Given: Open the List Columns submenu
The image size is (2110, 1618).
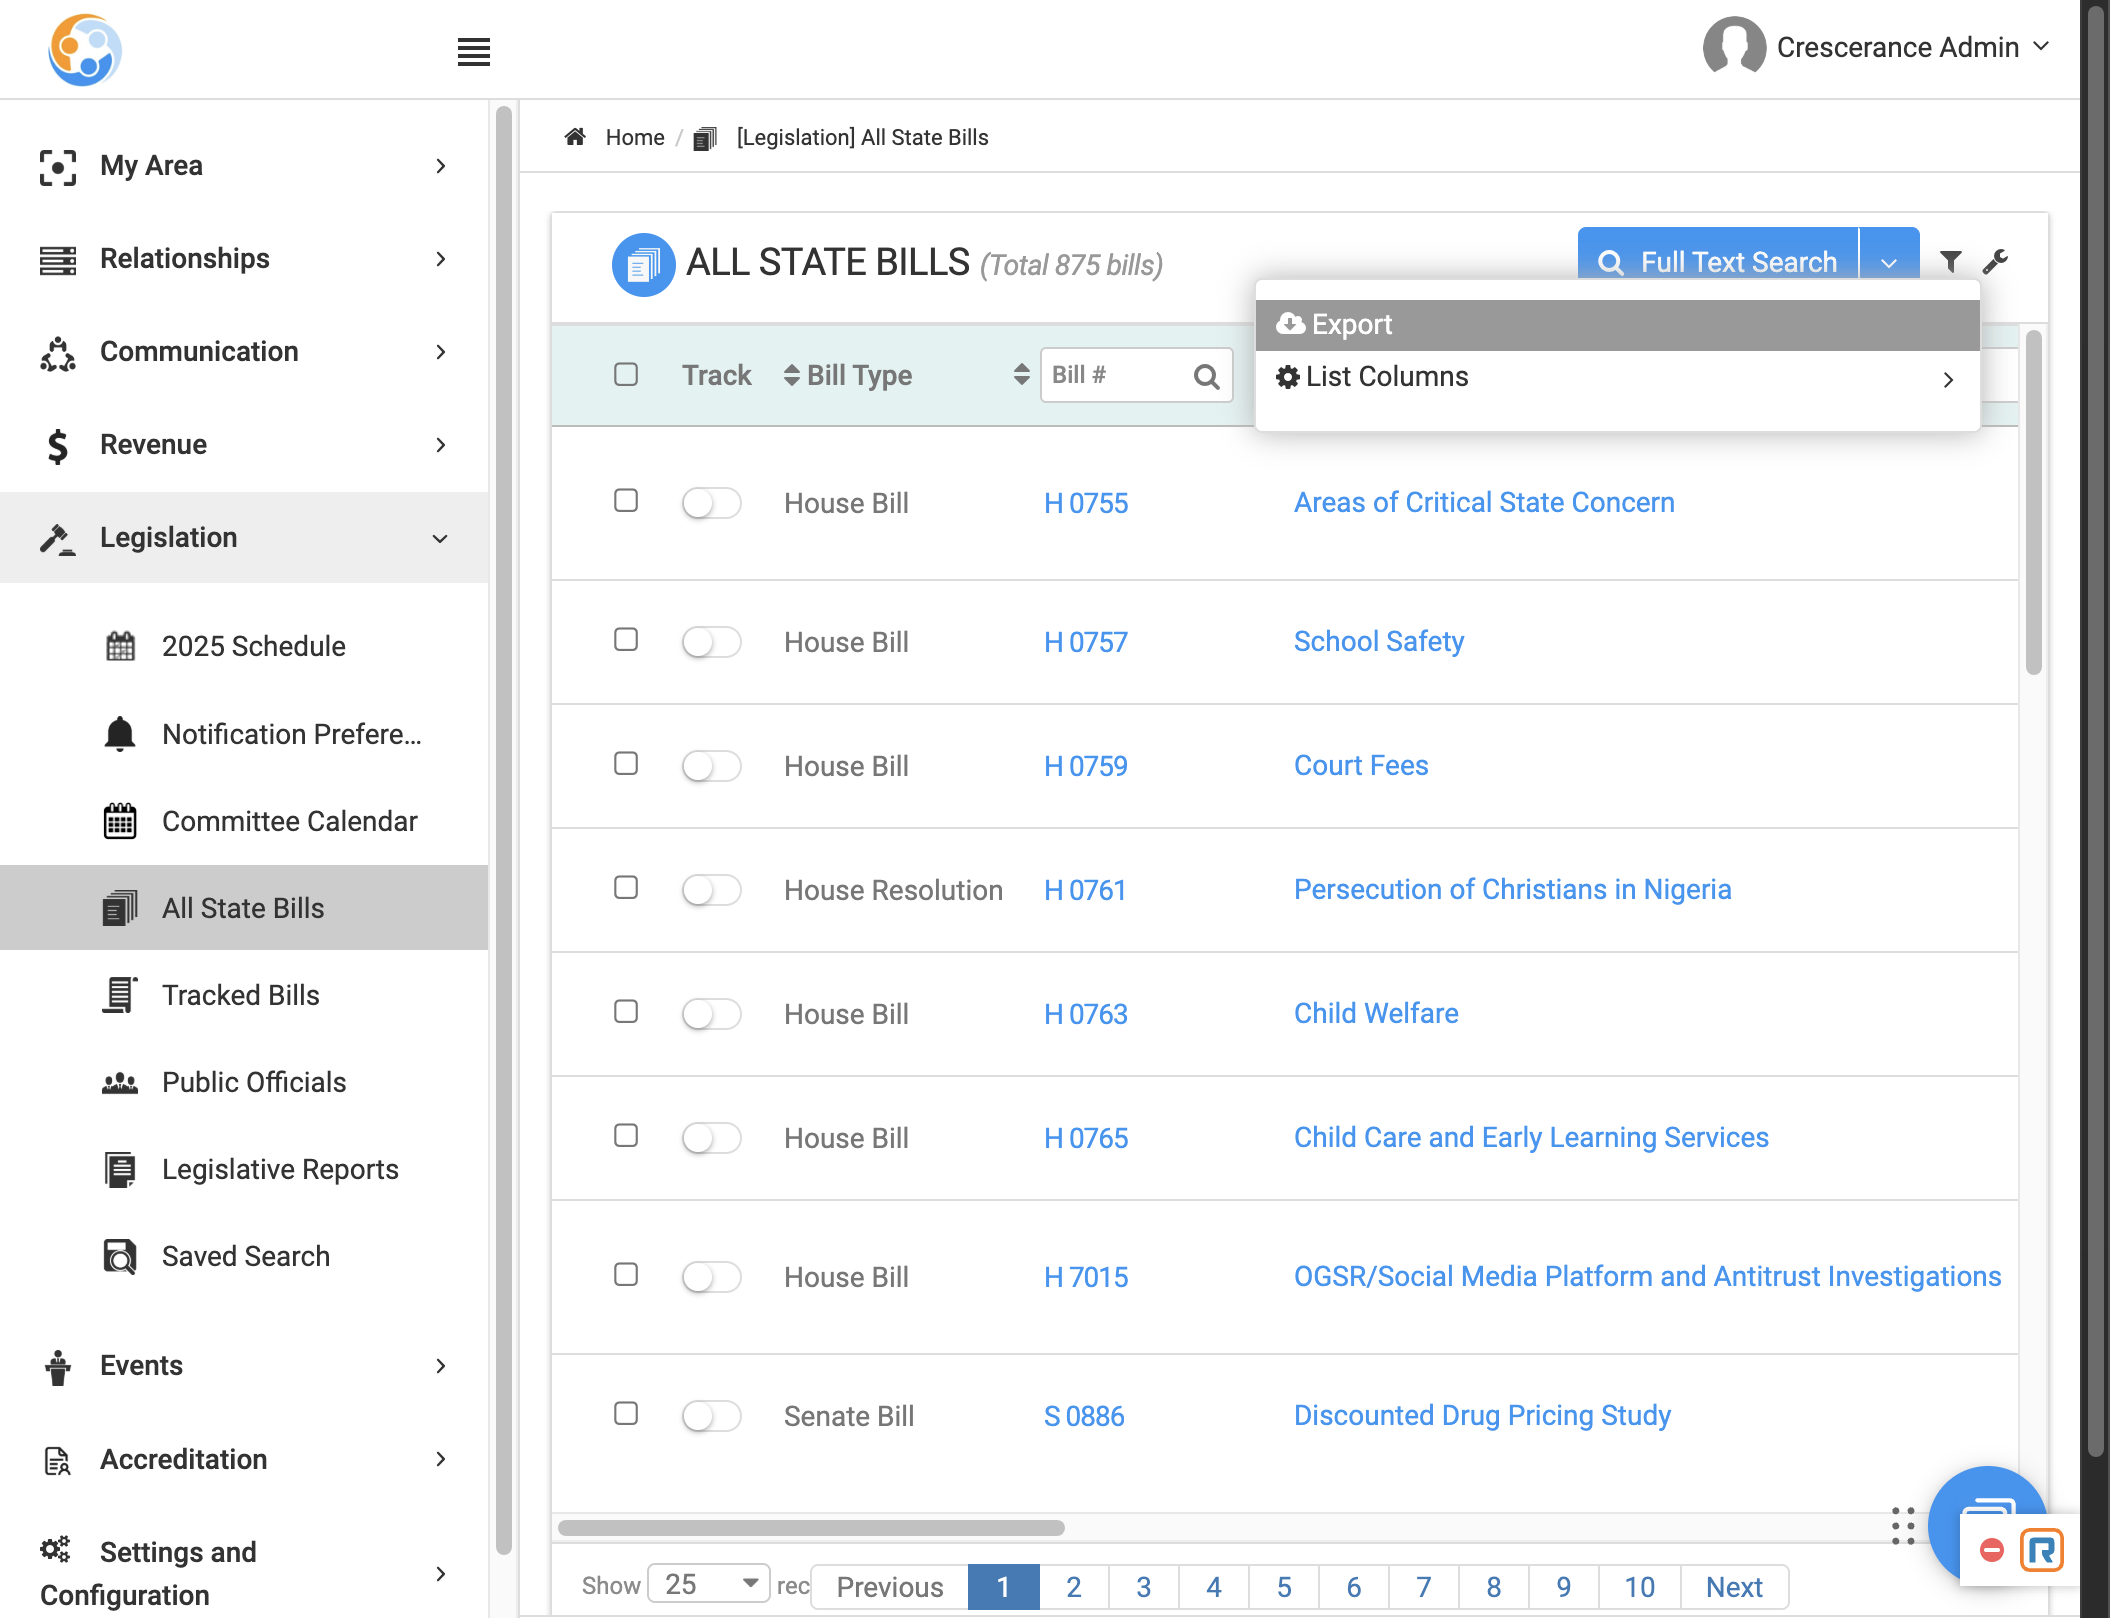Looking at the screenshot, I should coord(1617,377).
